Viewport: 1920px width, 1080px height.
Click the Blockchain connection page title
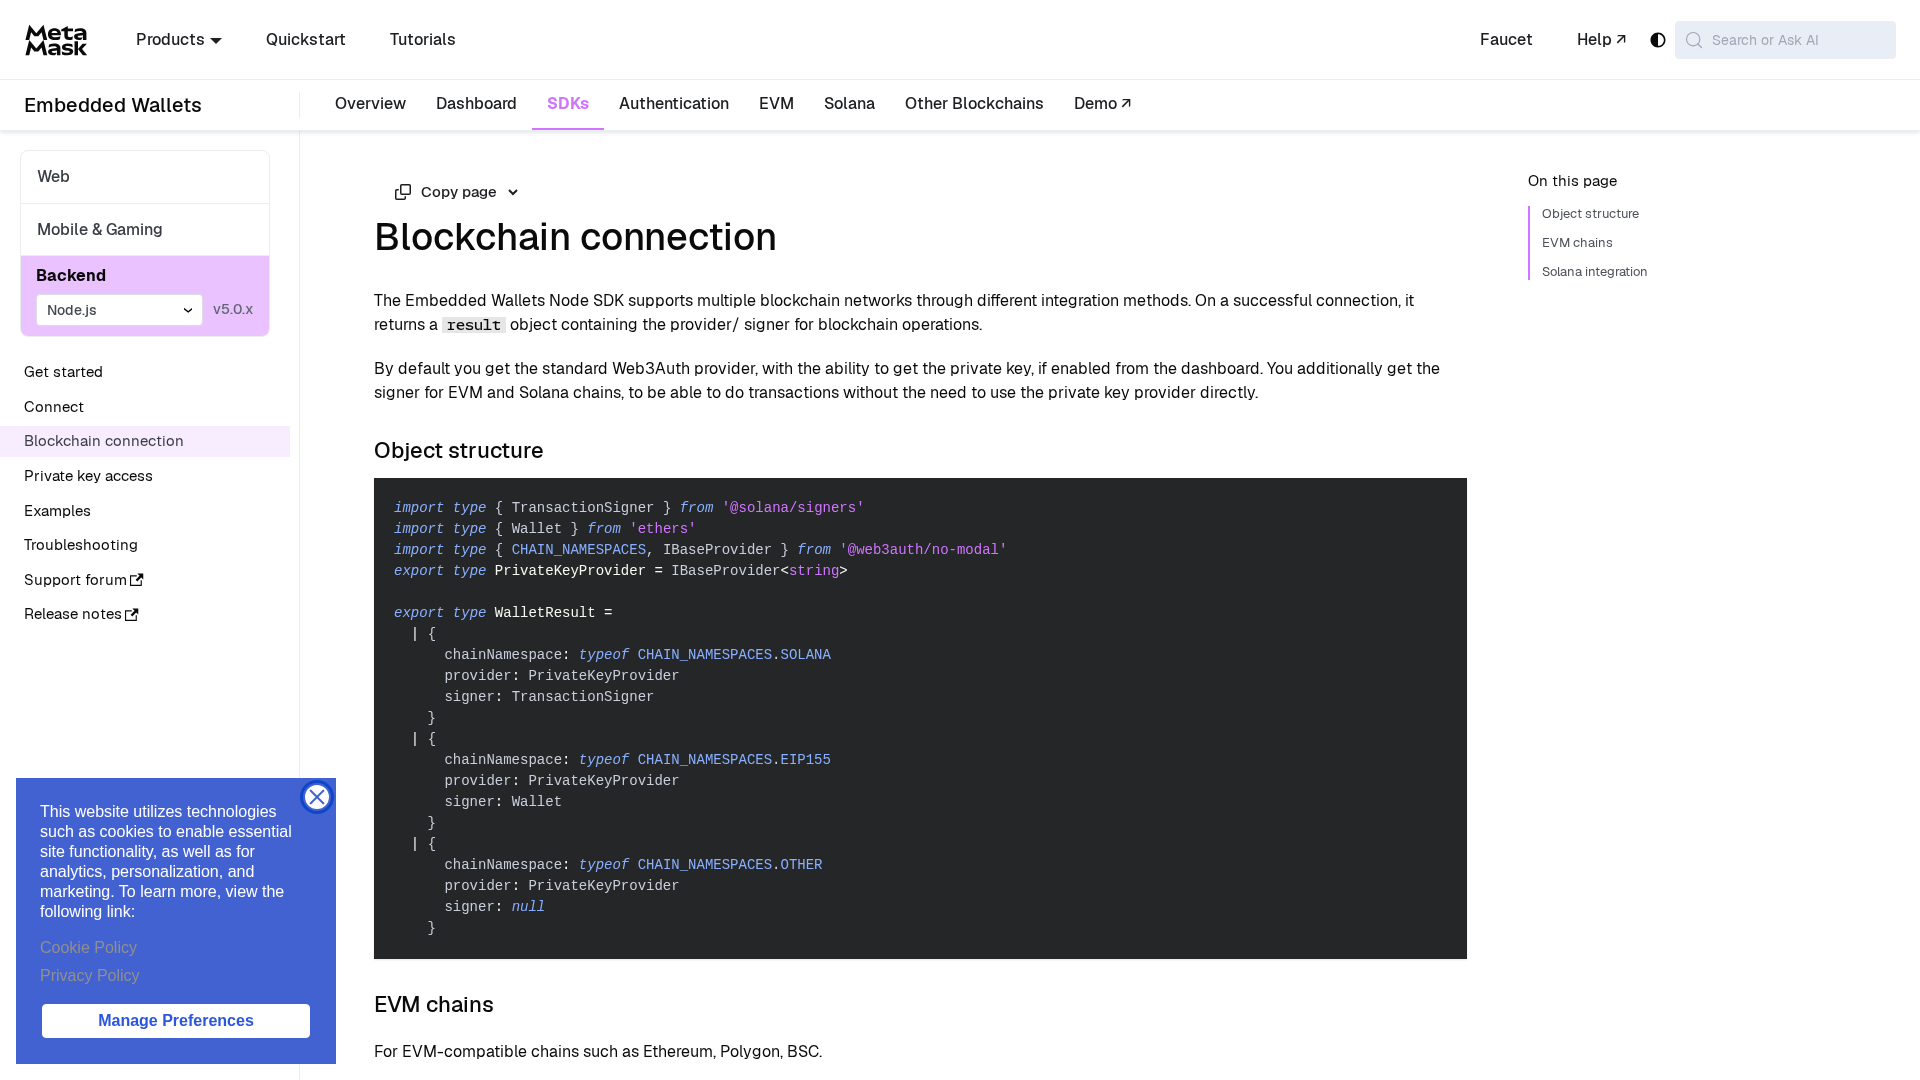tap(575, 237)
